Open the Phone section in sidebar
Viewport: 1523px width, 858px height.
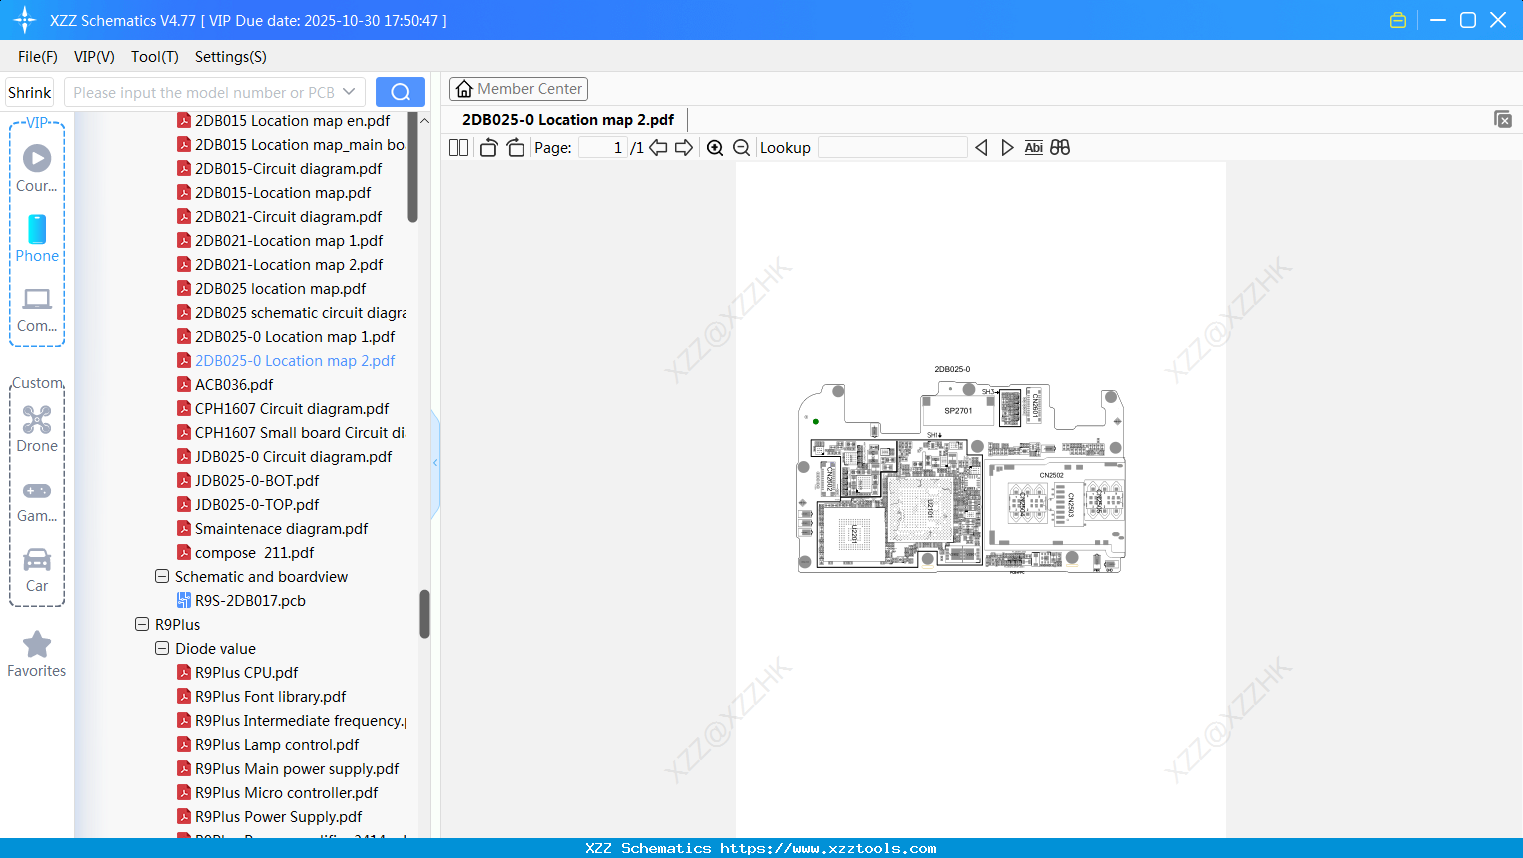coord(37,240)
